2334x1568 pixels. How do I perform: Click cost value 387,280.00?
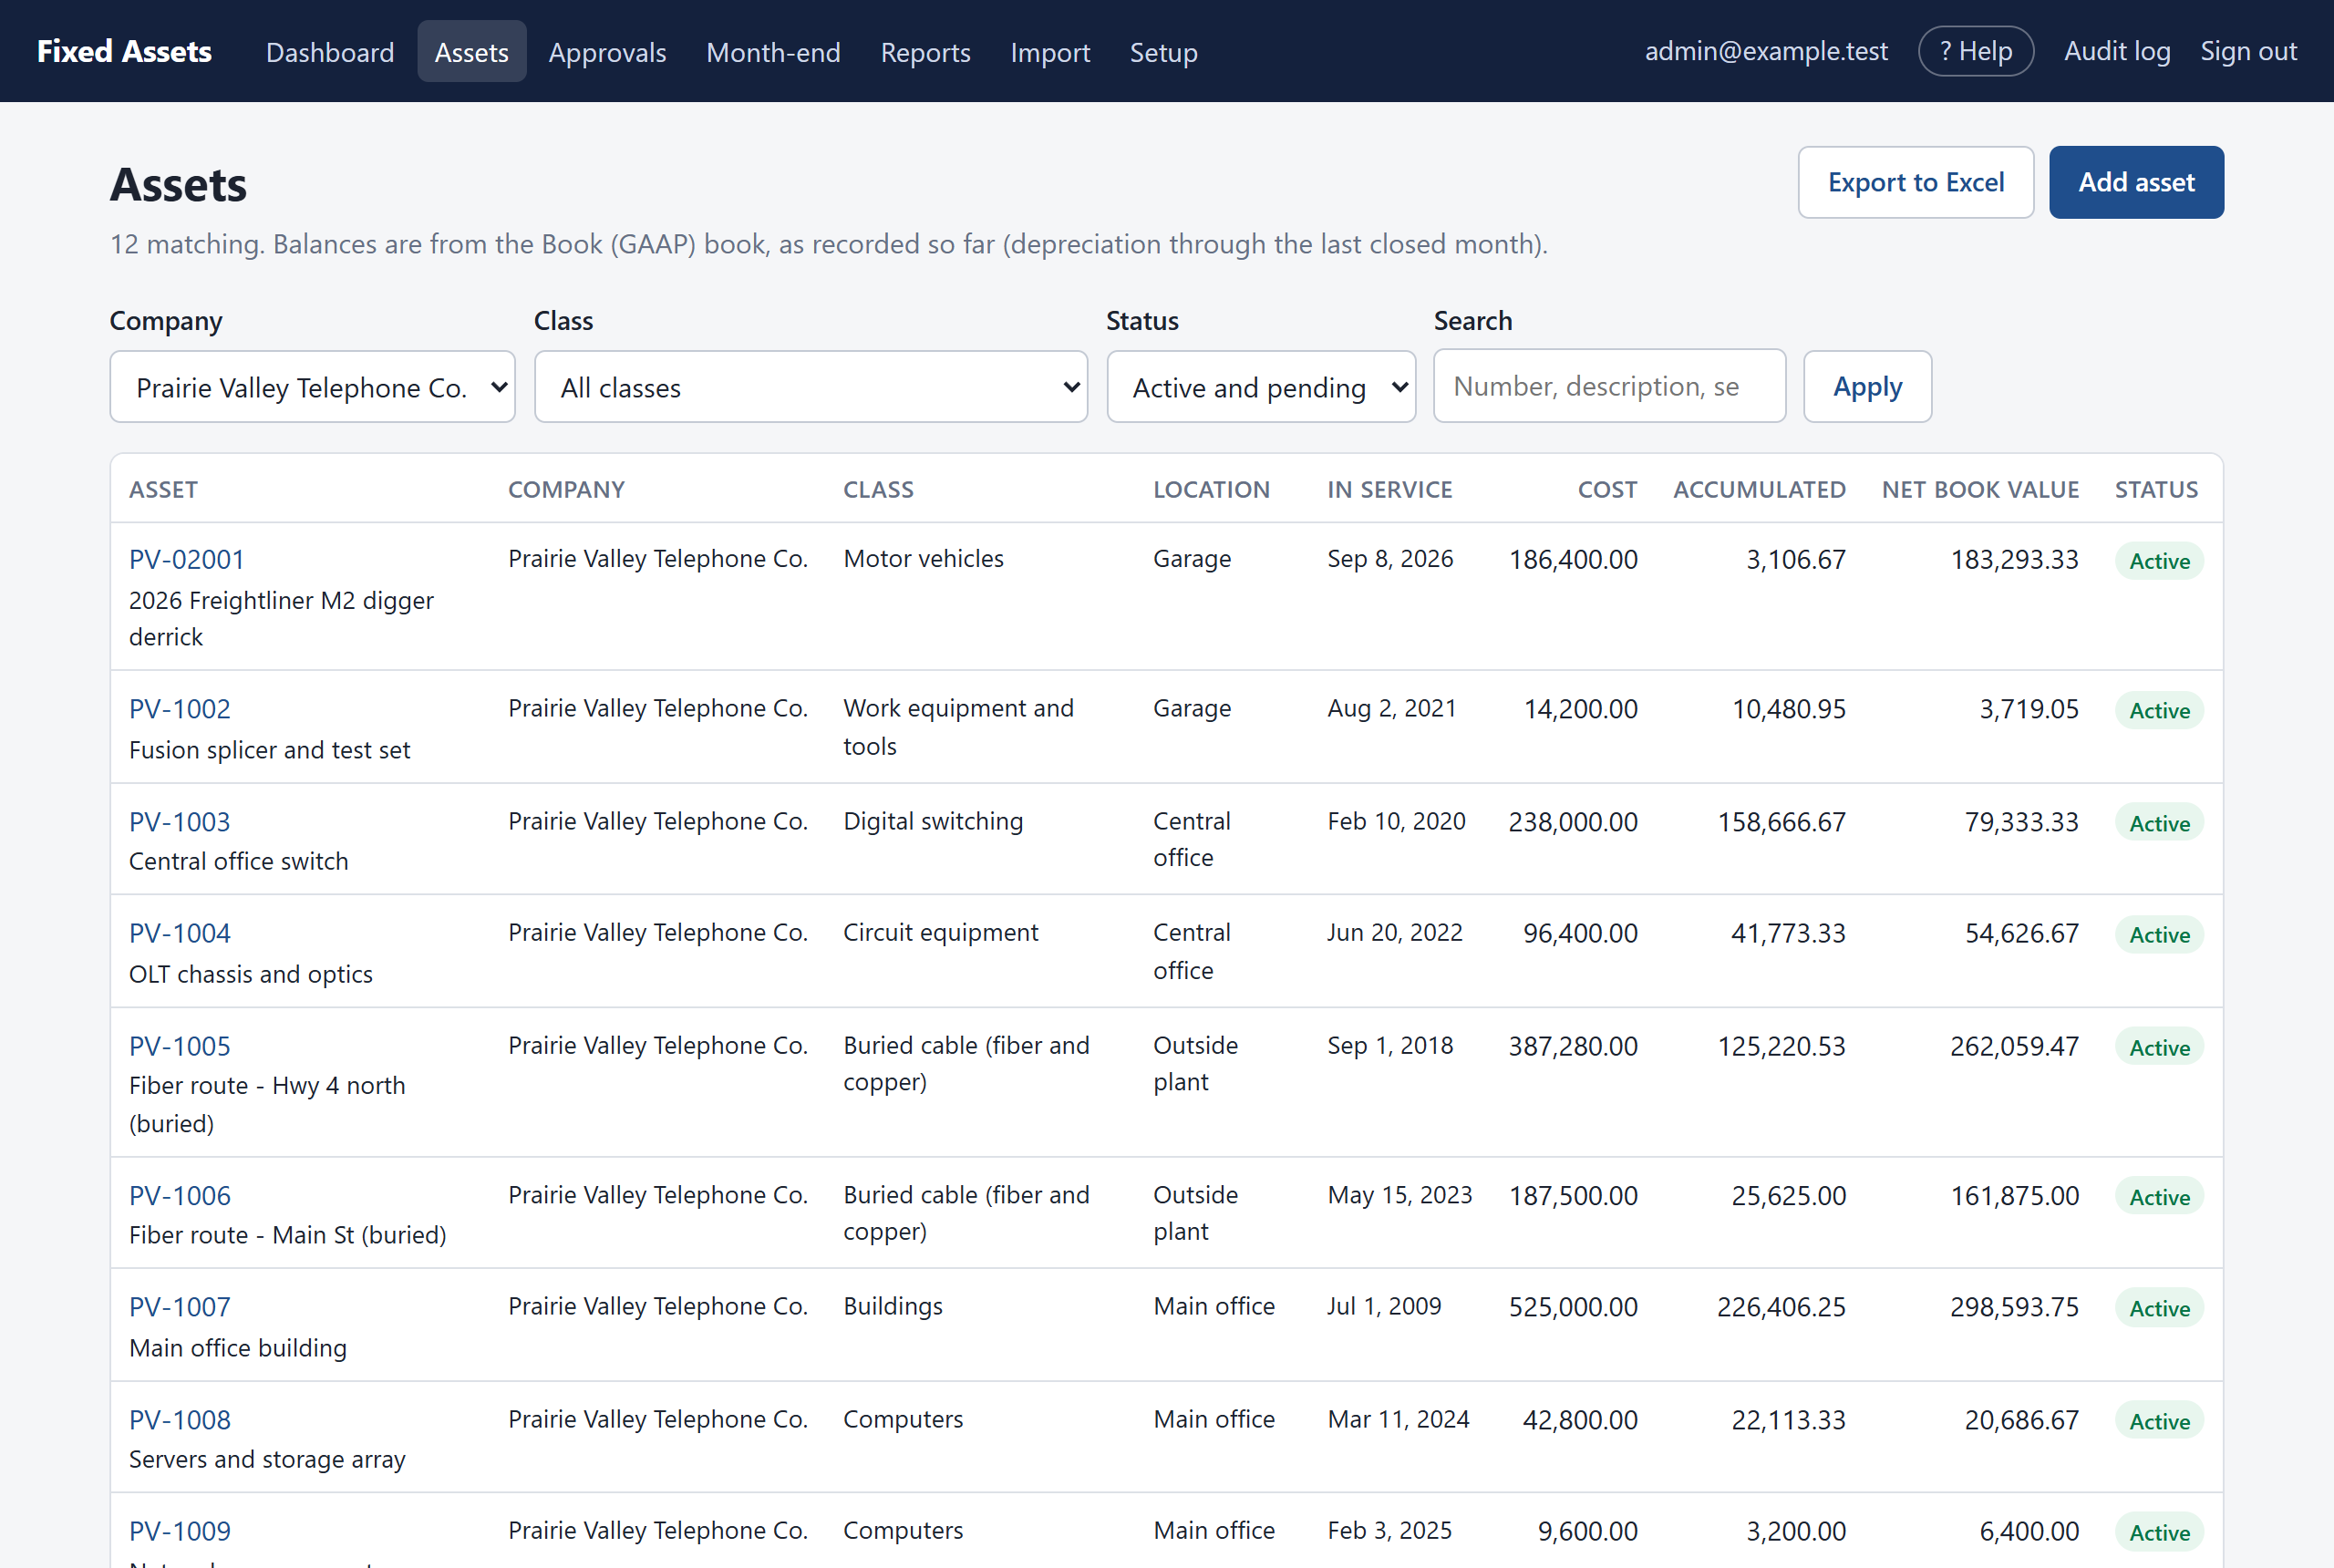tap(1573, 1046)
